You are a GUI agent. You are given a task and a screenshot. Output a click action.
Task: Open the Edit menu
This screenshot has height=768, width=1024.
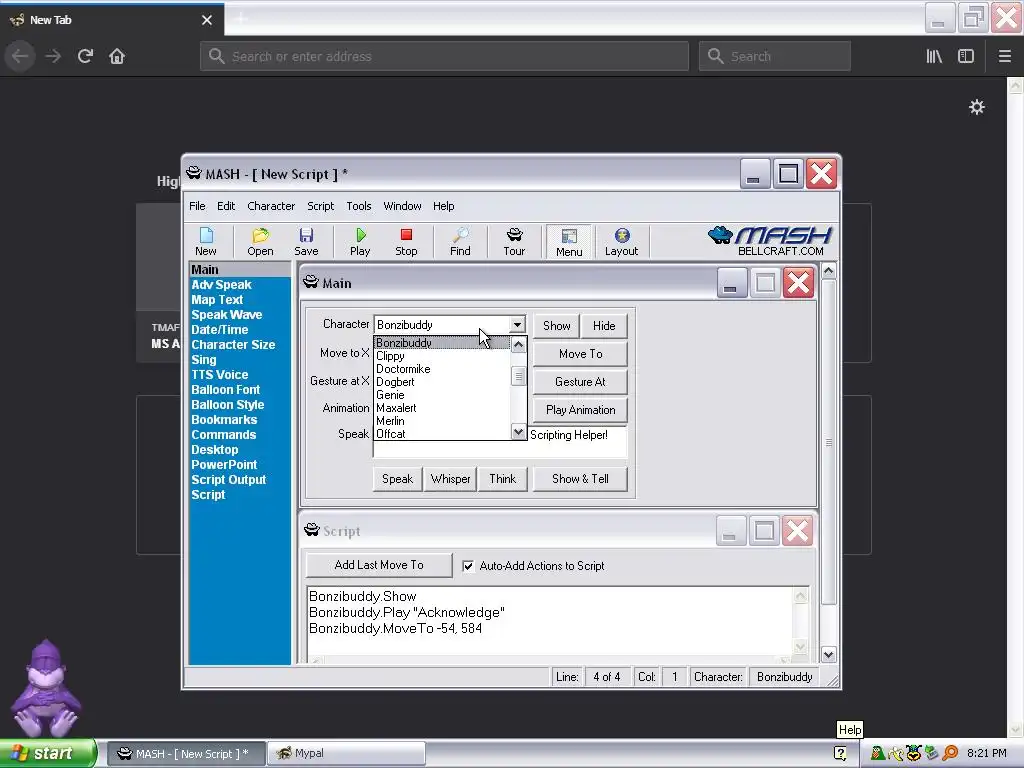(226, 206)
